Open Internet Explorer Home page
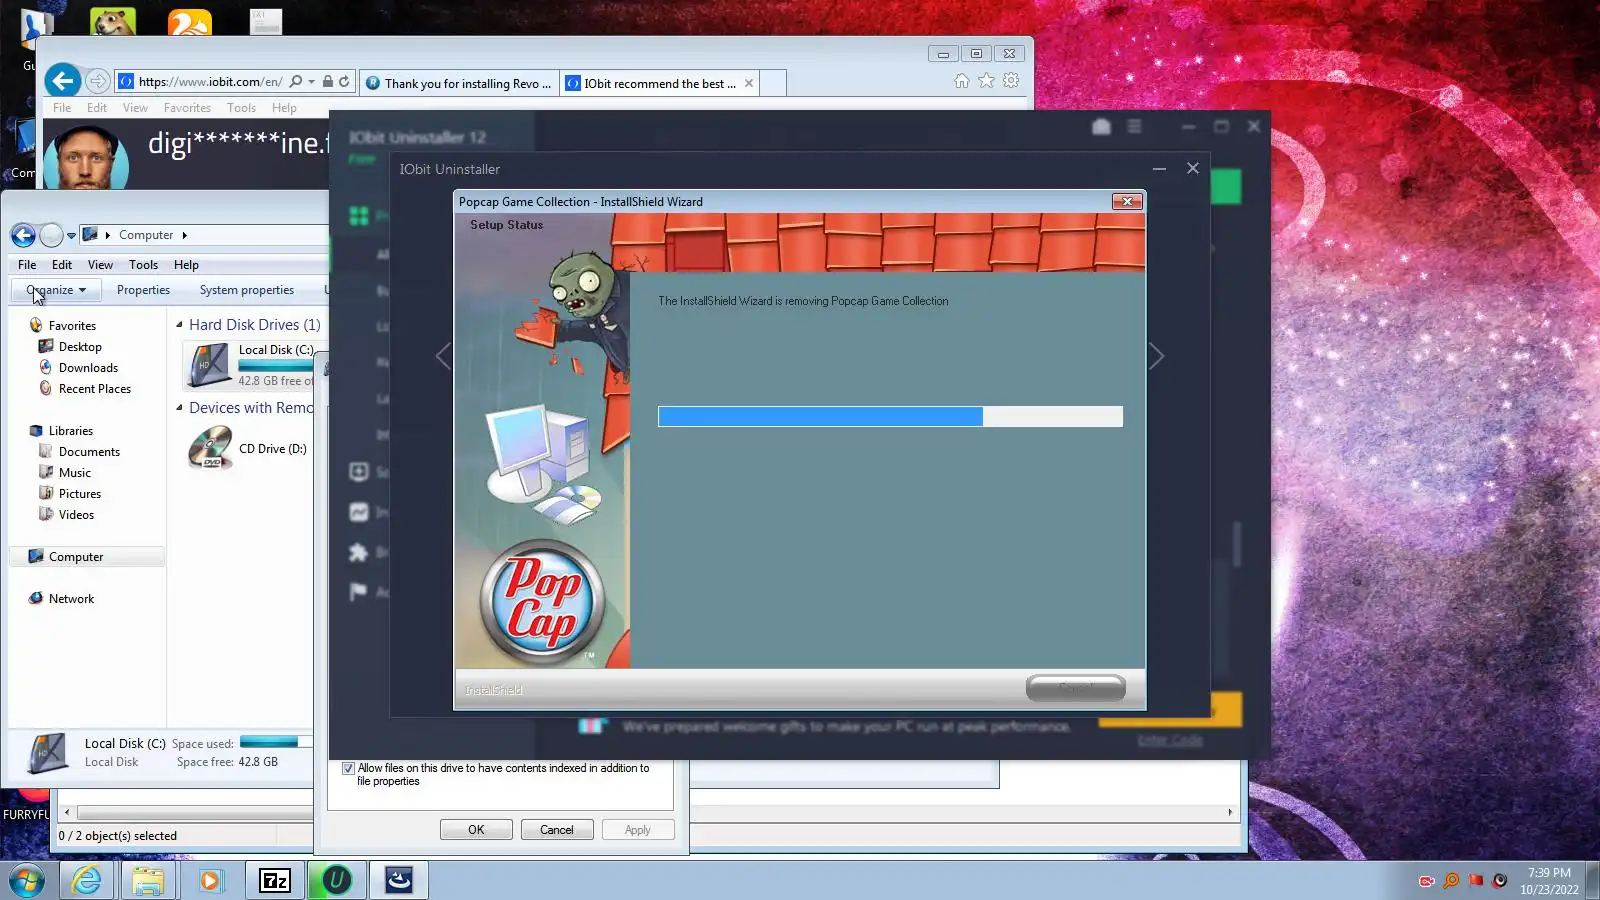Image resolution: width=1600 pixels, height=900 pixels. [961, 81]
